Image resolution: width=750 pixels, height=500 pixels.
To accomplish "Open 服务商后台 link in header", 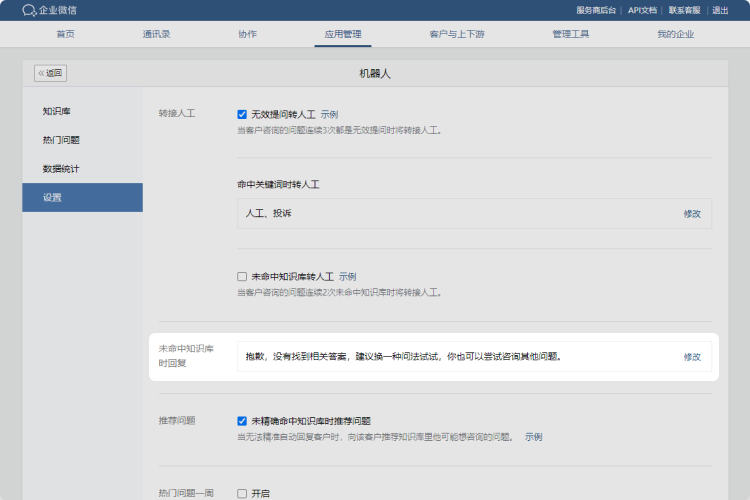I will (x=596, y=11).
